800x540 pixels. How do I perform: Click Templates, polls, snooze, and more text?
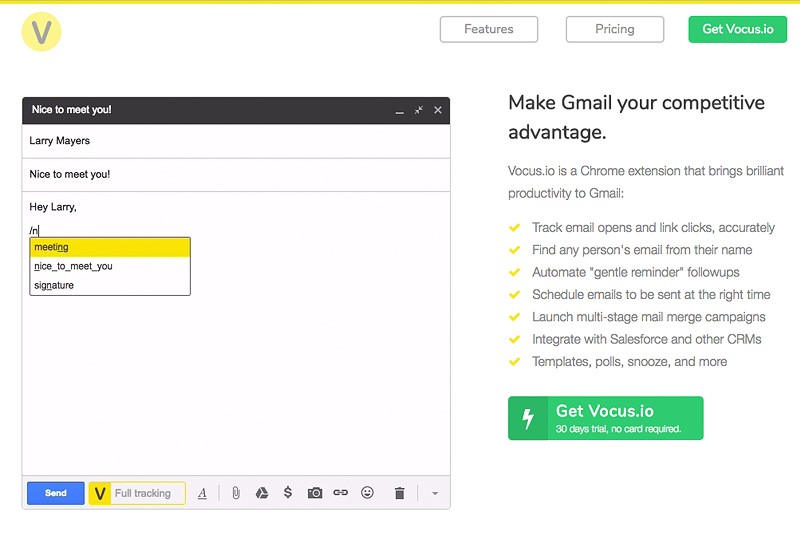tap(630, 362)
